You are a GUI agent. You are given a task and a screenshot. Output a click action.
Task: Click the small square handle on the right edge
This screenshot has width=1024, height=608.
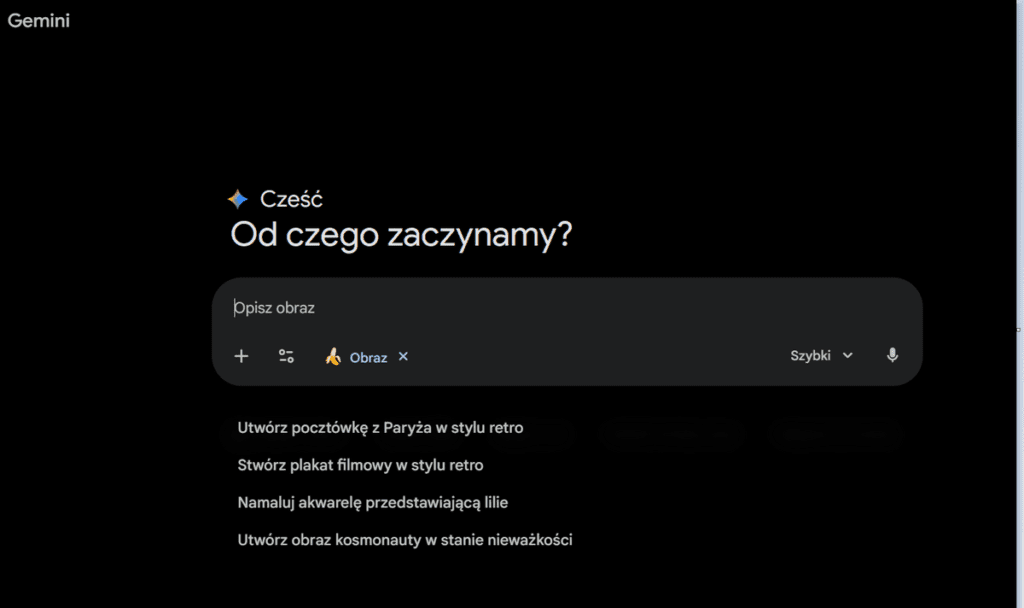(1019, 329)
